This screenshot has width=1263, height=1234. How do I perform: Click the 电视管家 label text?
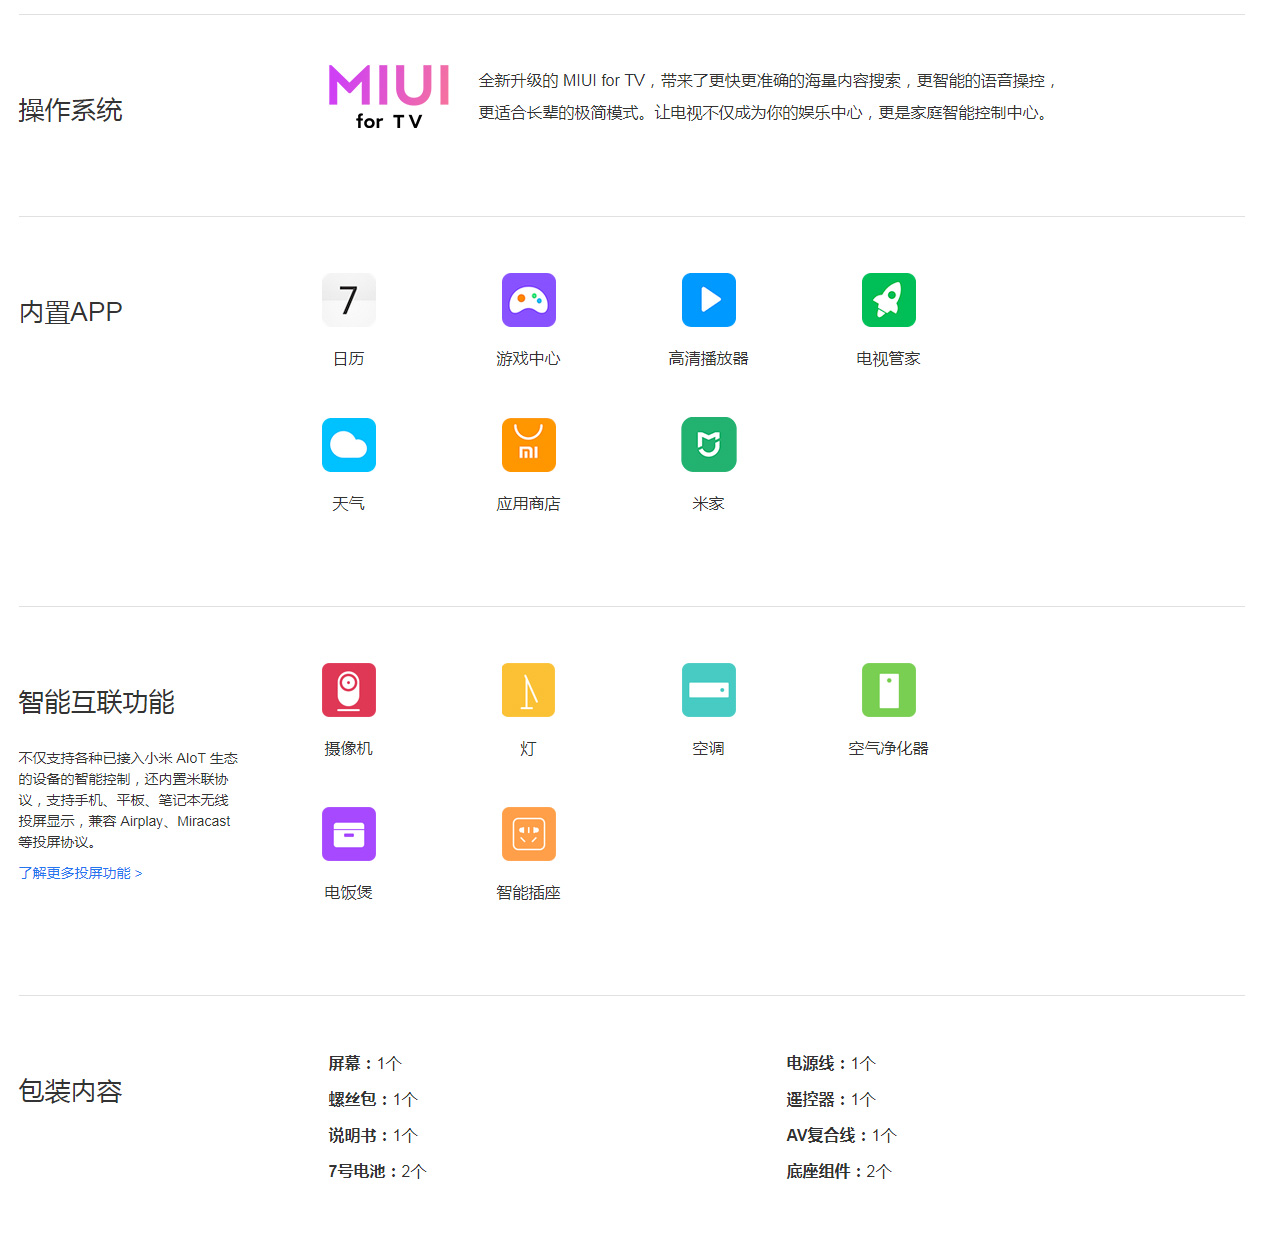tap(889, 358)
